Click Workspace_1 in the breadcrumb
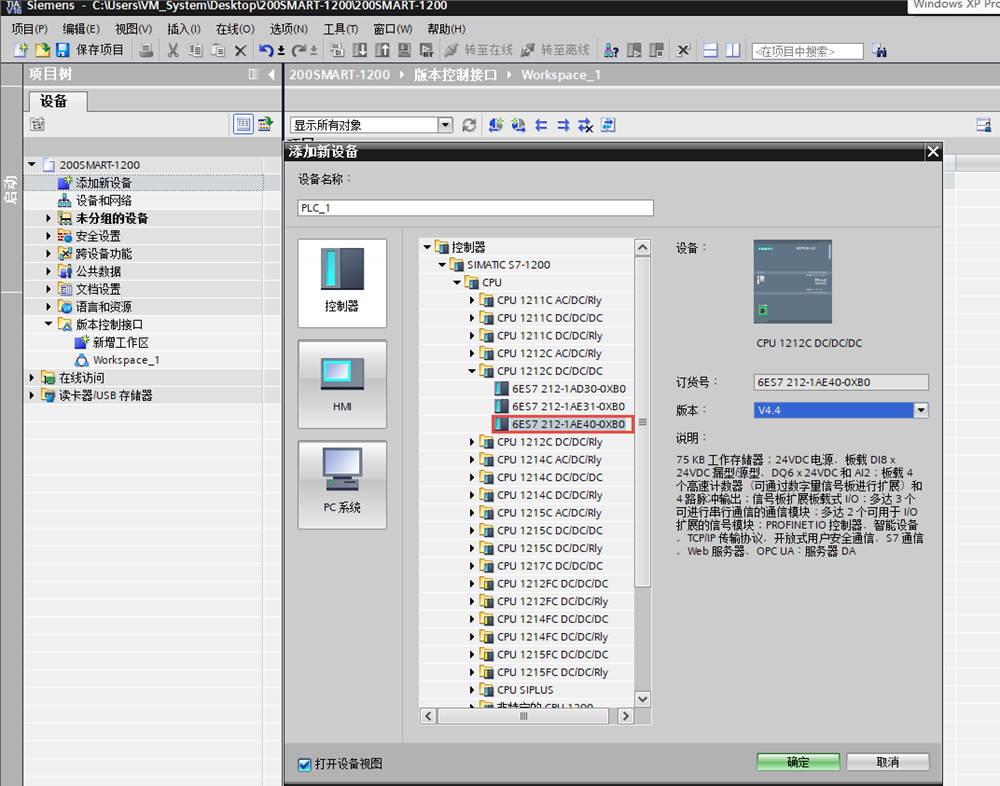Screen dimensions: 1000x786 click(561, 75)
